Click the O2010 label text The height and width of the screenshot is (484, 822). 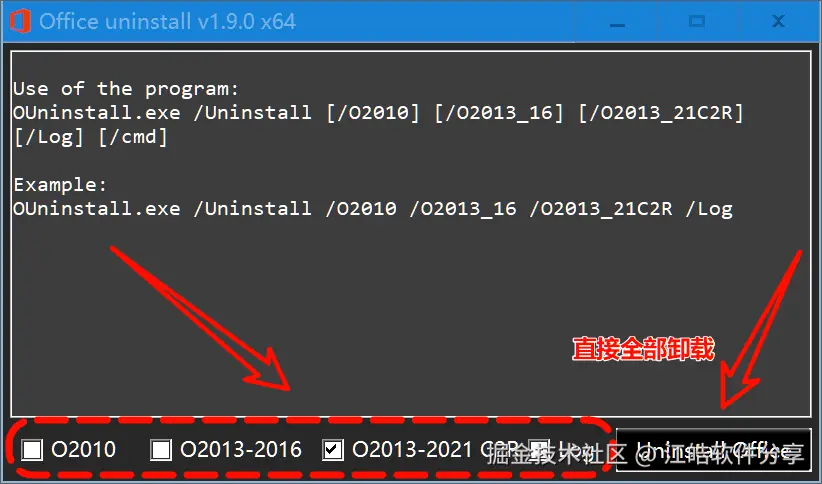coord(83,450)
